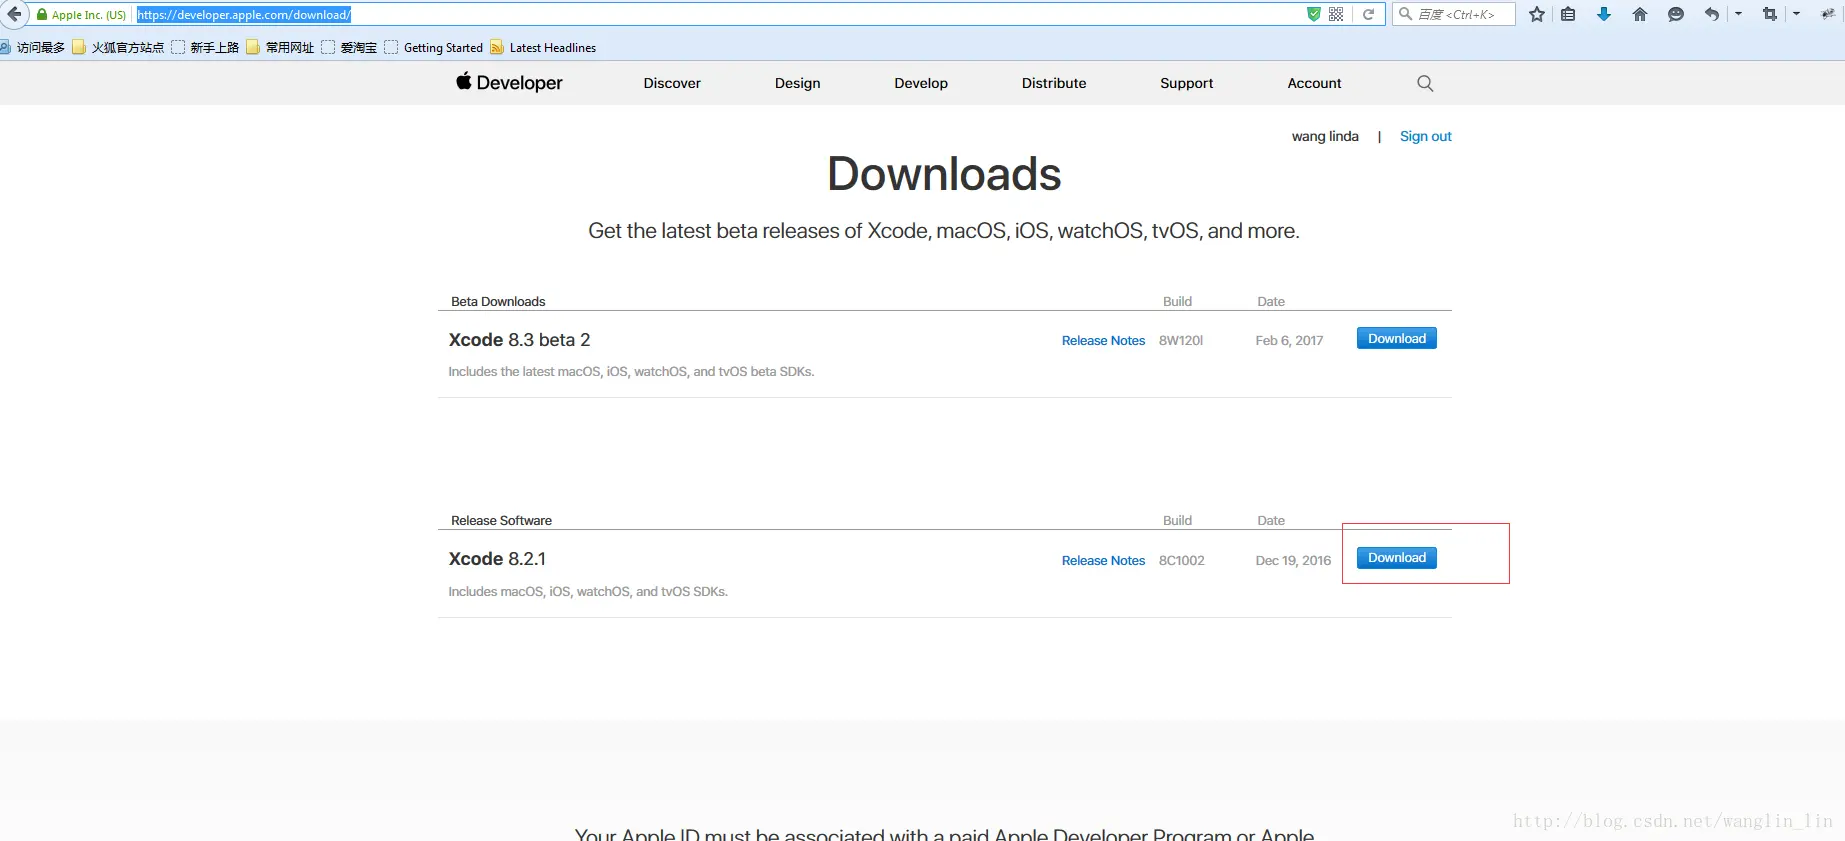
Task: Expand dropdown arrow next to crop icon
Action: click(1796, 14)
